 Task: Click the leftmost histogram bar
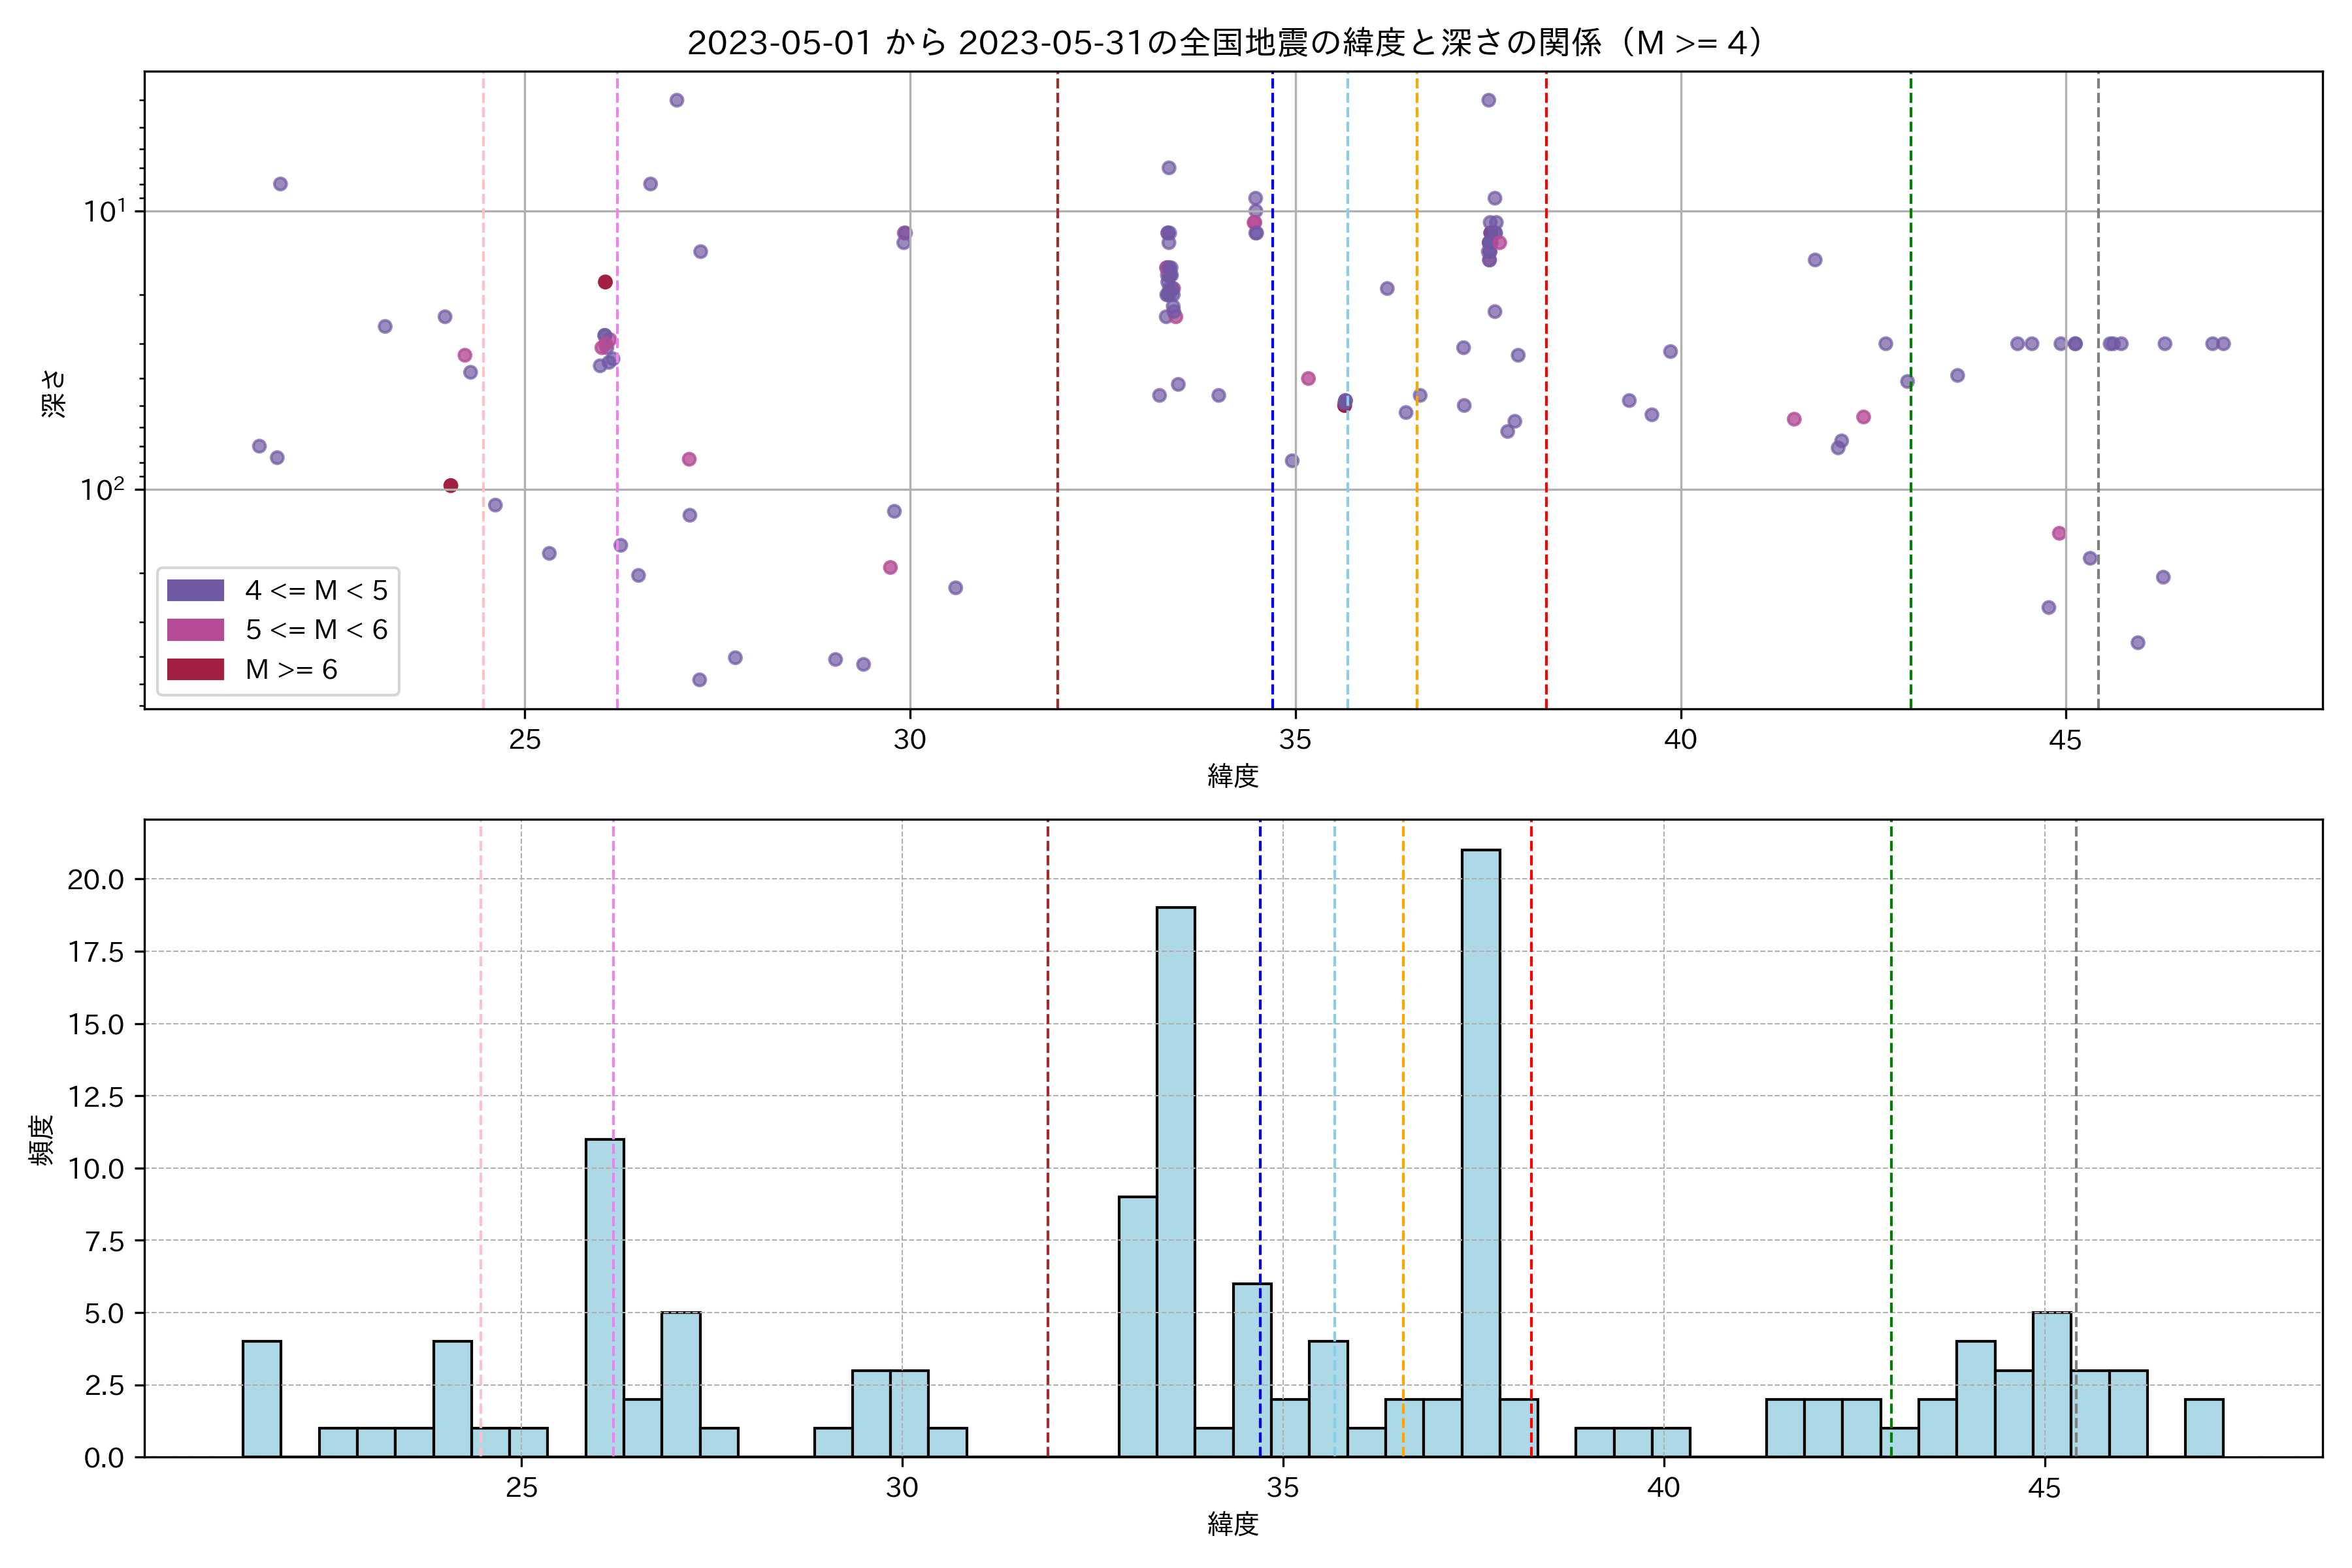(261, 1398)
